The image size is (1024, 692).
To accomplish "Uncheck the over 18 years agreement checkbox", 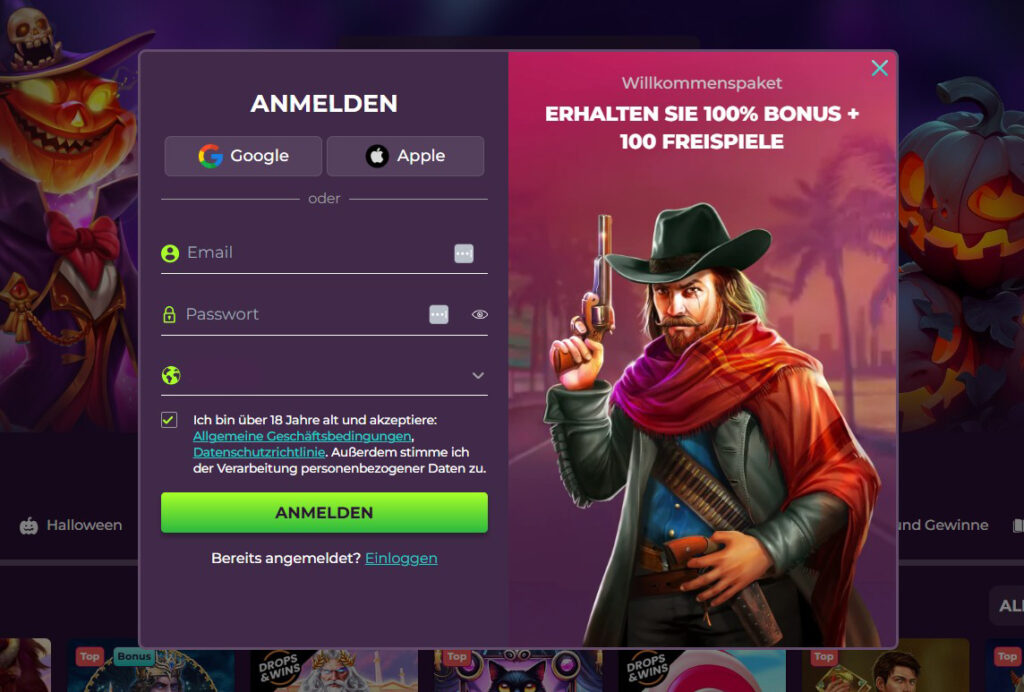I will pos(169,420).
